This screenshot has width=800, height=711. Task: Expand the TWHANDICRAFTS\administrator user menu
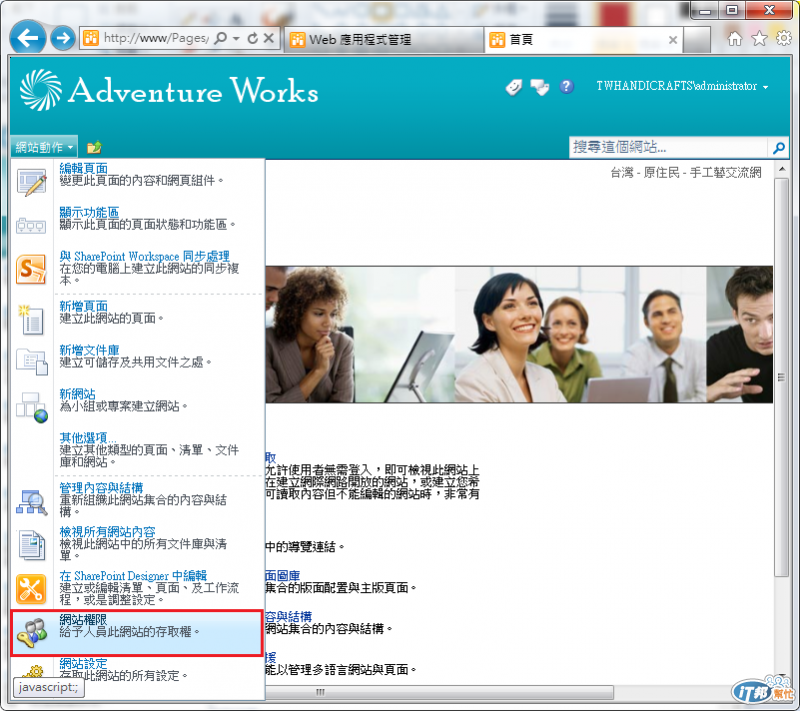[x=682, y=86]
